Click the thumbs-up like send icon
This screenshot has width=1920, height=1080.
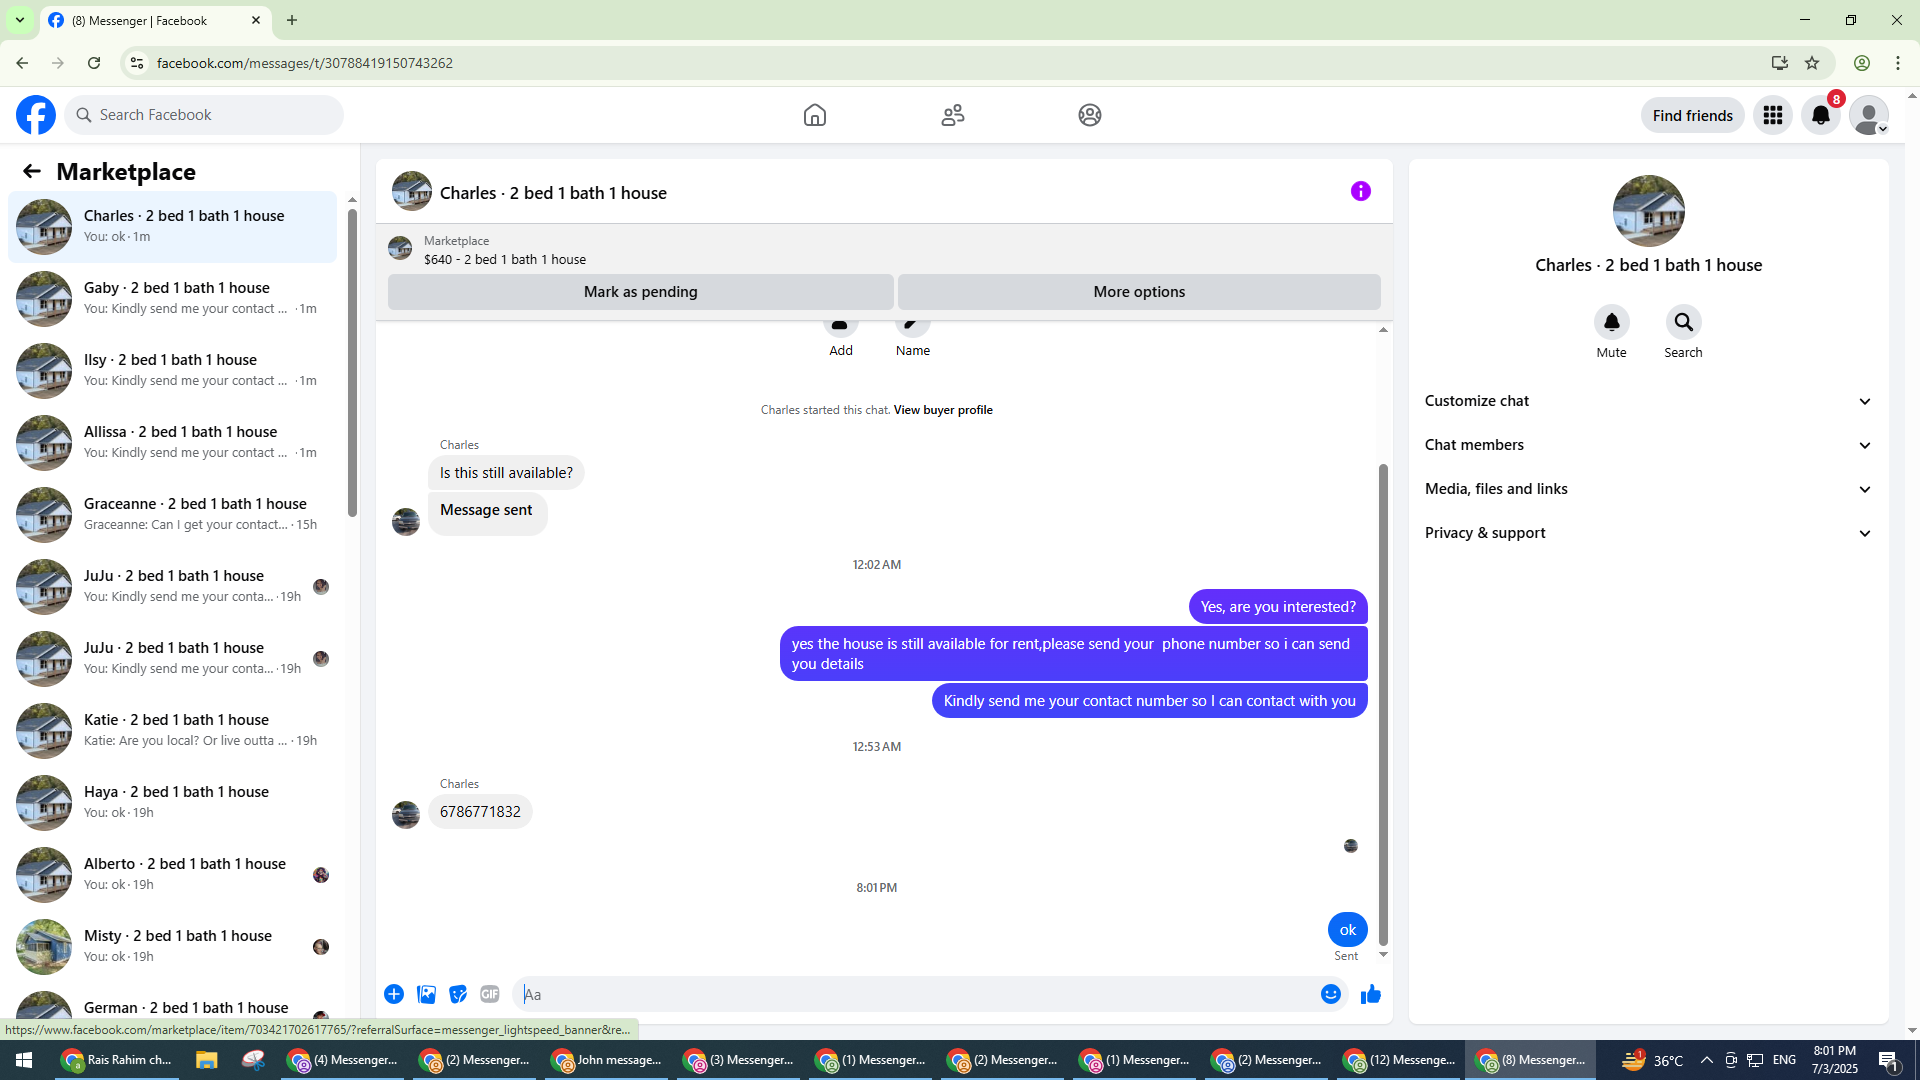1370,994
